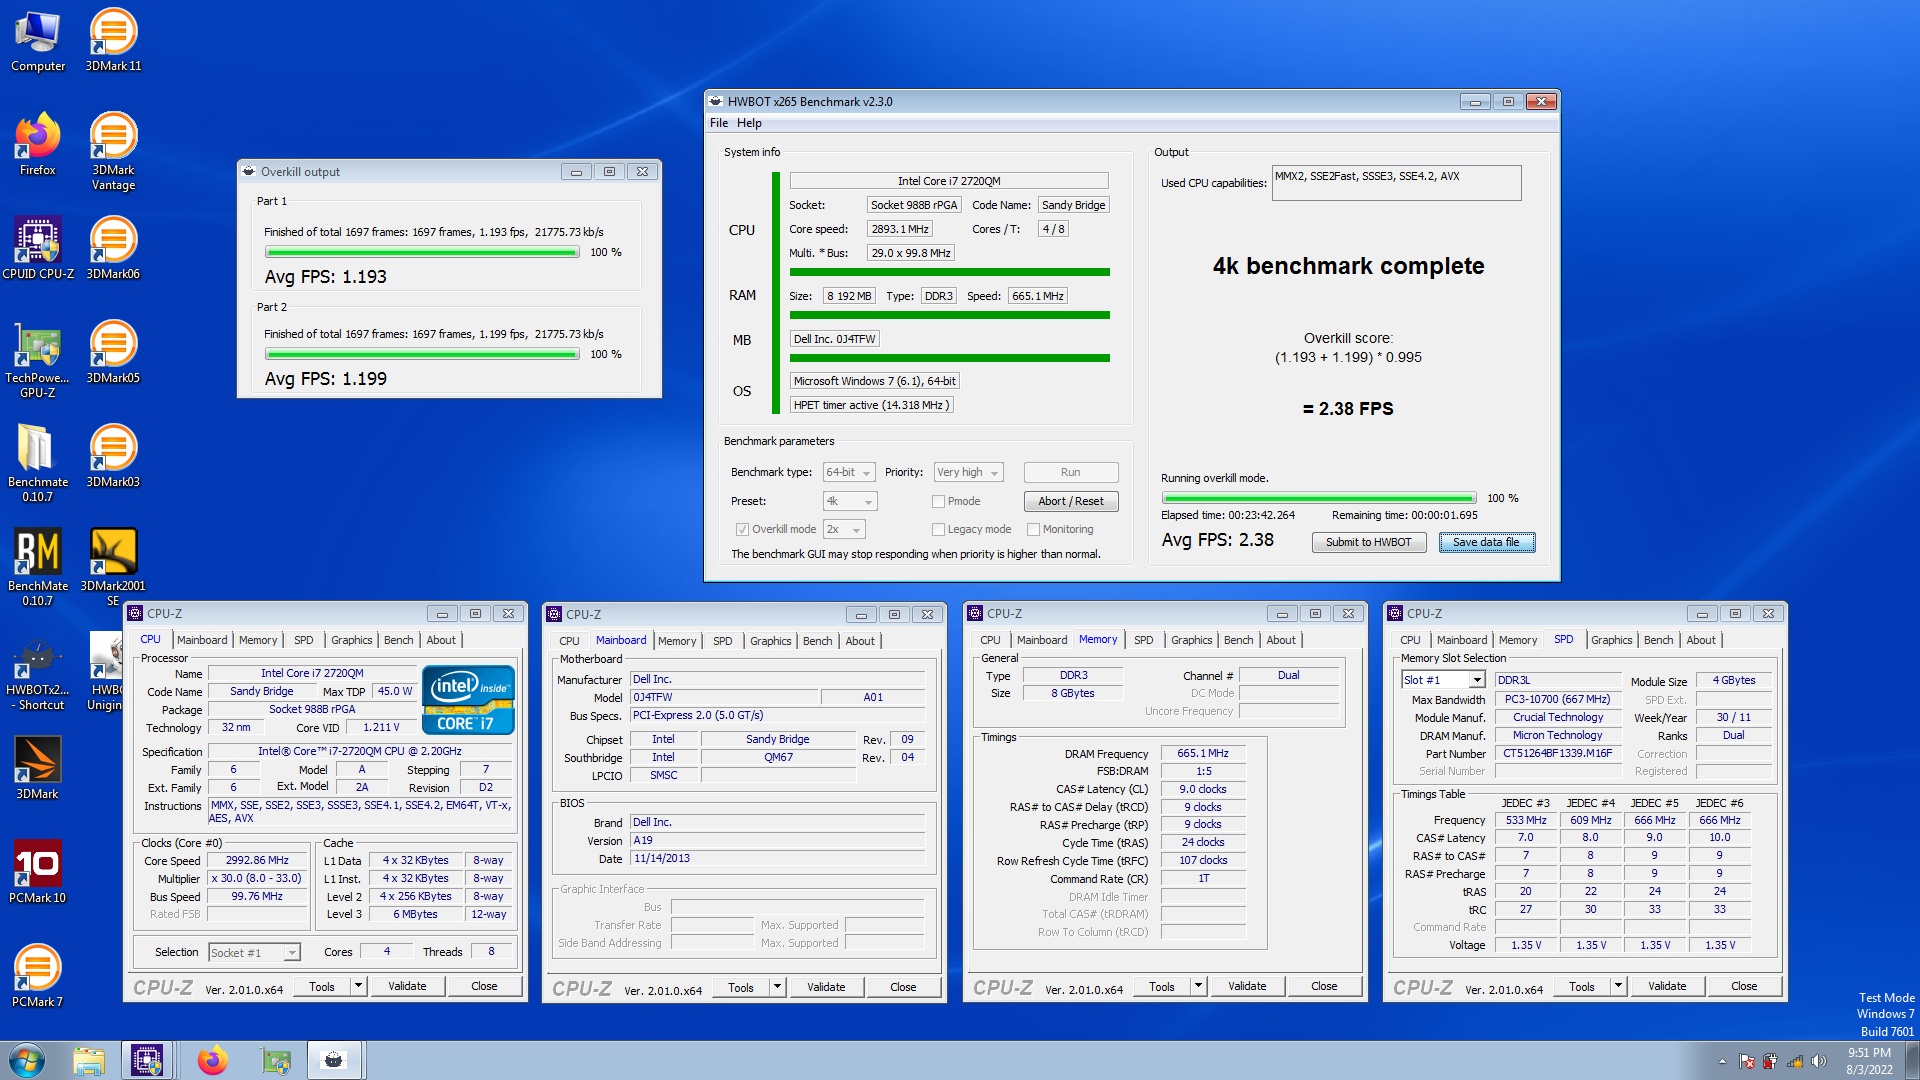
Task: Click the Part 2 progress bar
Action: tap(422, 355)
